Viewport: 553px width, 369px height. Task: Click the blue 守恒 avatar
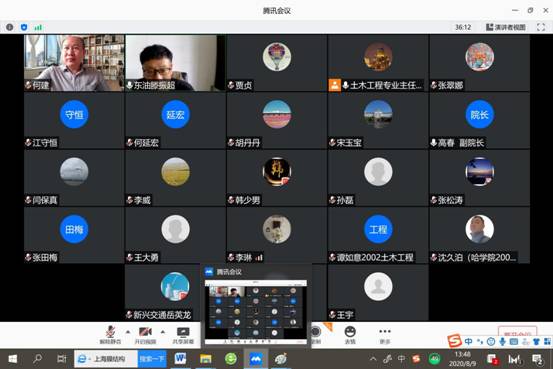[x=74, y=114]
